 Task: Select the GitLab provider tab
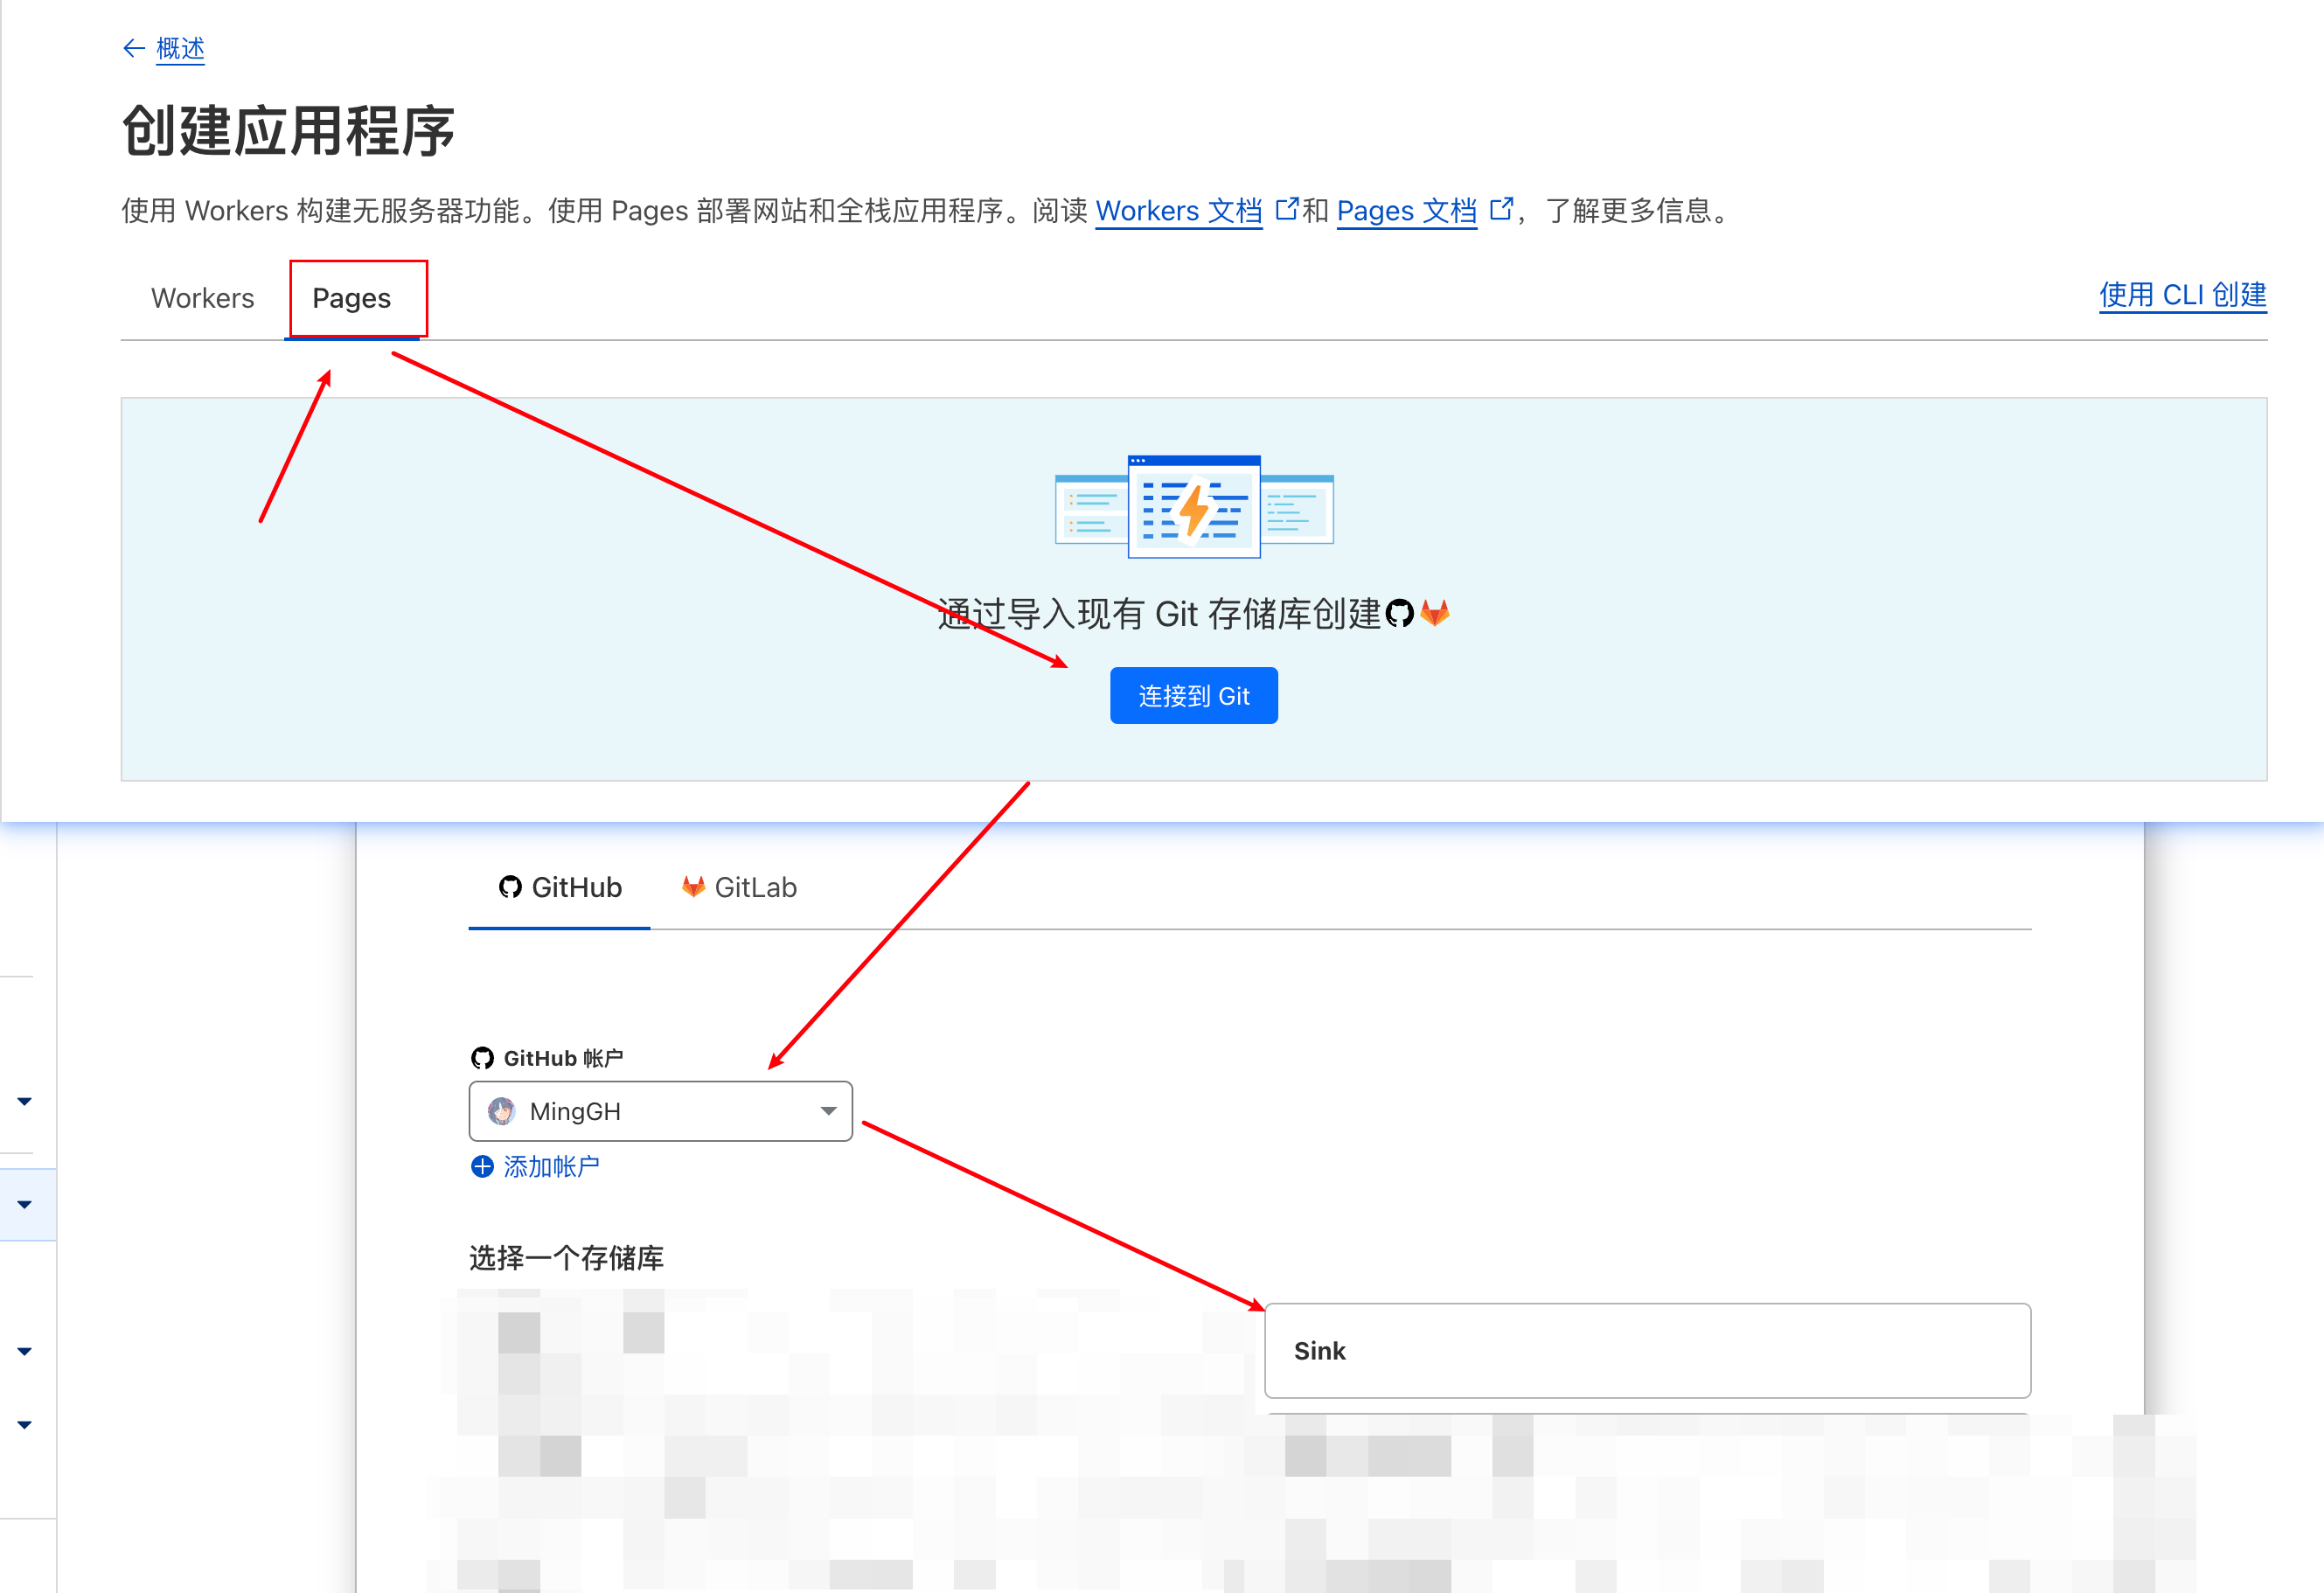pyautogui.click(x=739, y=887)
